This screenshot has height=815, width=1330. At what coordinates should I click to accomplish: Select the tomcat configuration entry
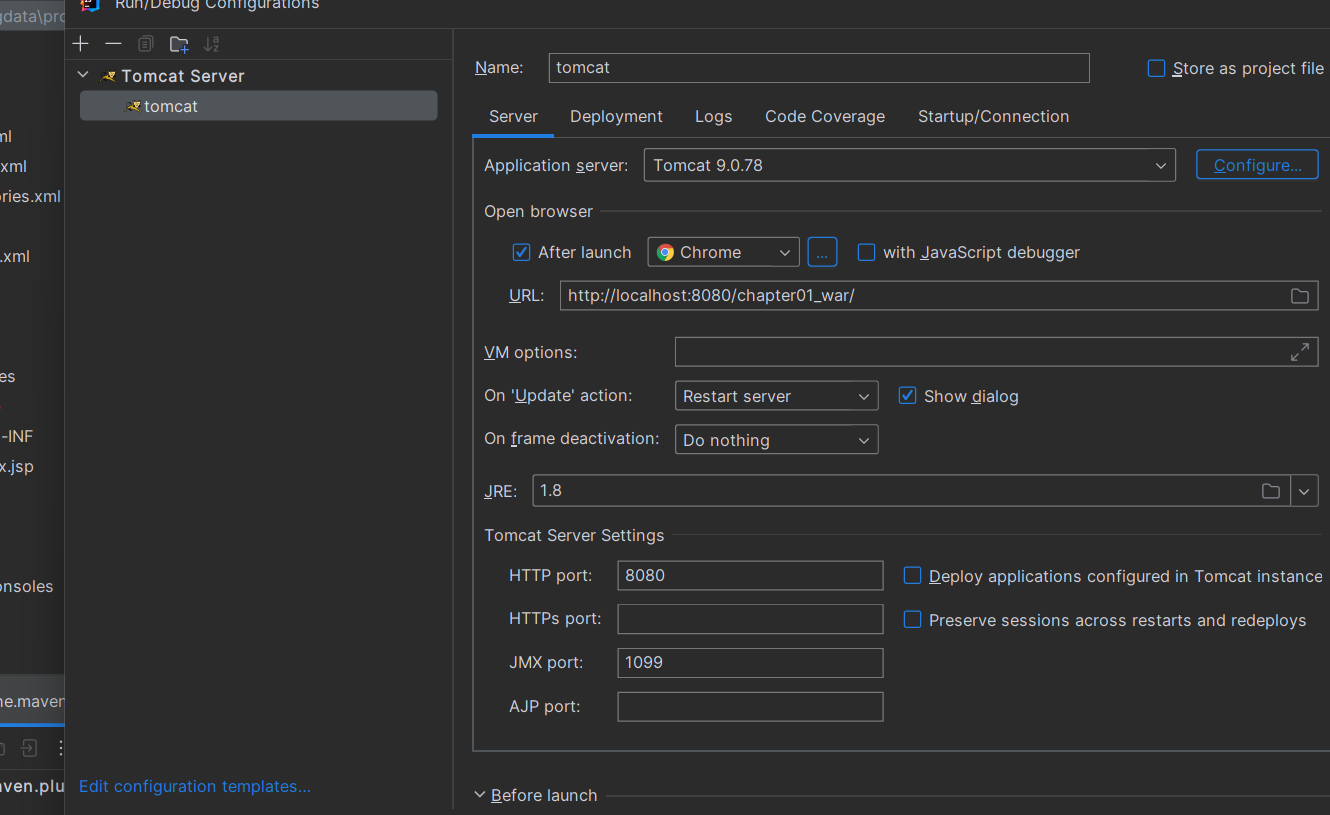(x=258, y=106)
